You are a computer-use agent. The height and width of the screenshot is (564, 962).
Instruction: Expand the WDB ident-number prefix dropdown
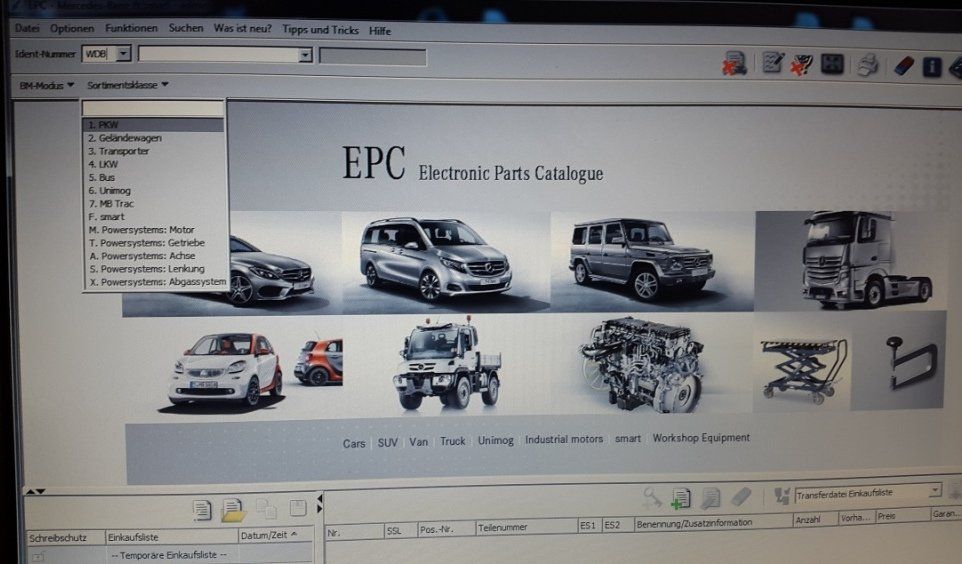point(123,54)
